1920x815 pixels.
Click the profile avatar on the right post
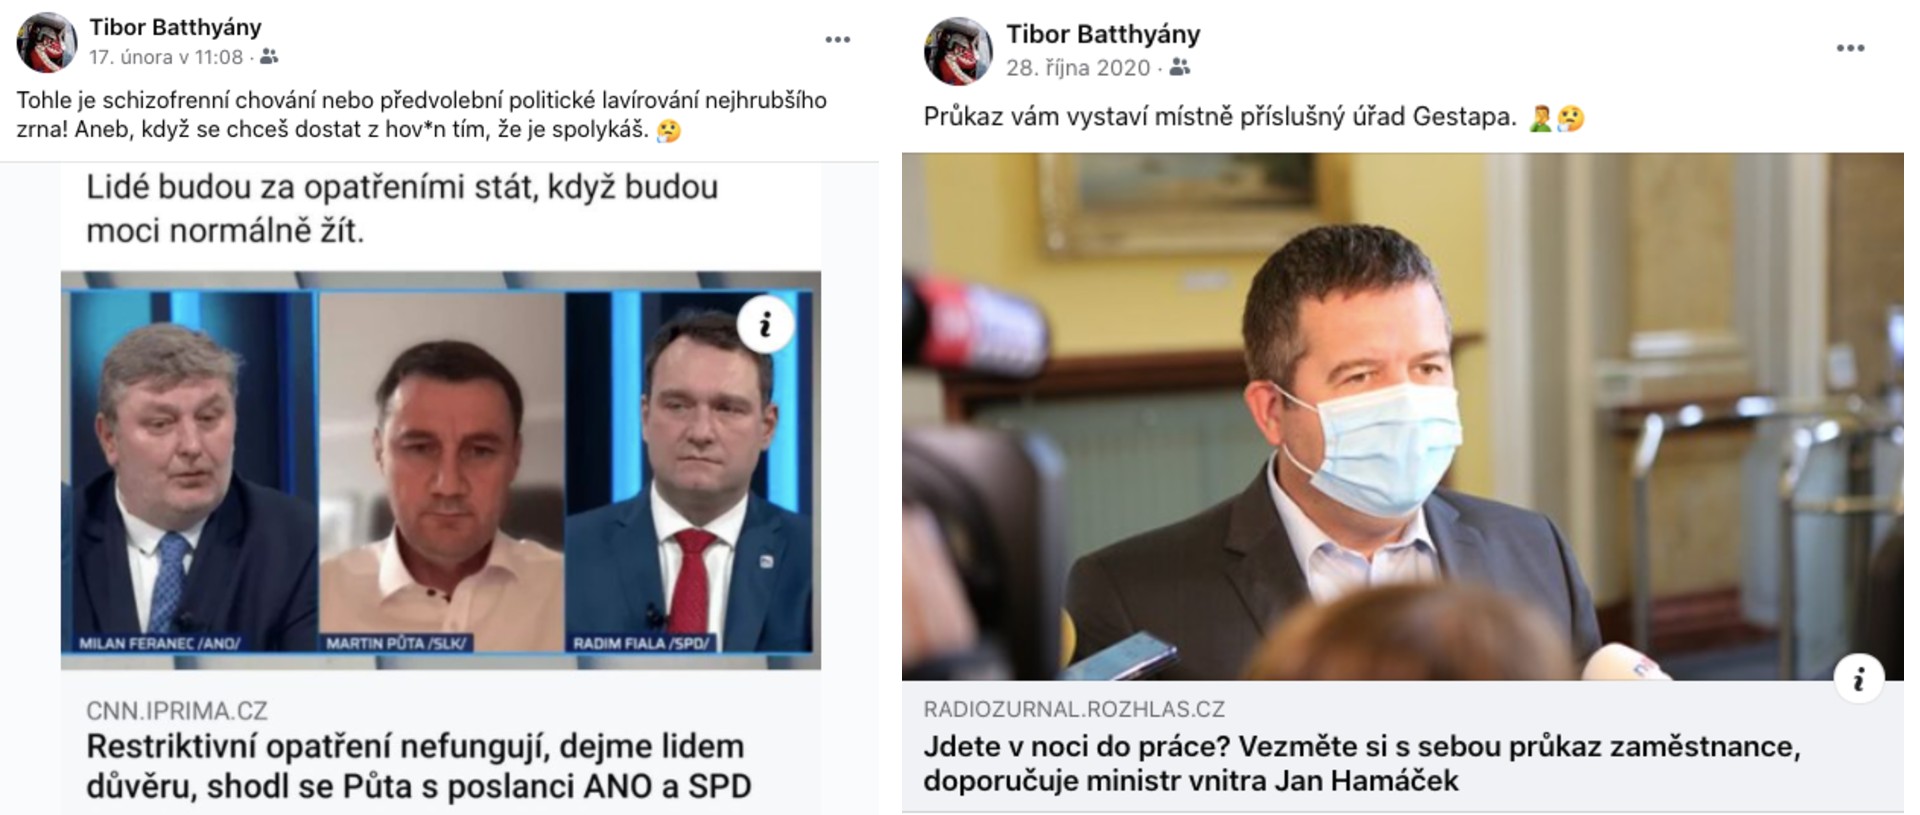tap(958, 50)
